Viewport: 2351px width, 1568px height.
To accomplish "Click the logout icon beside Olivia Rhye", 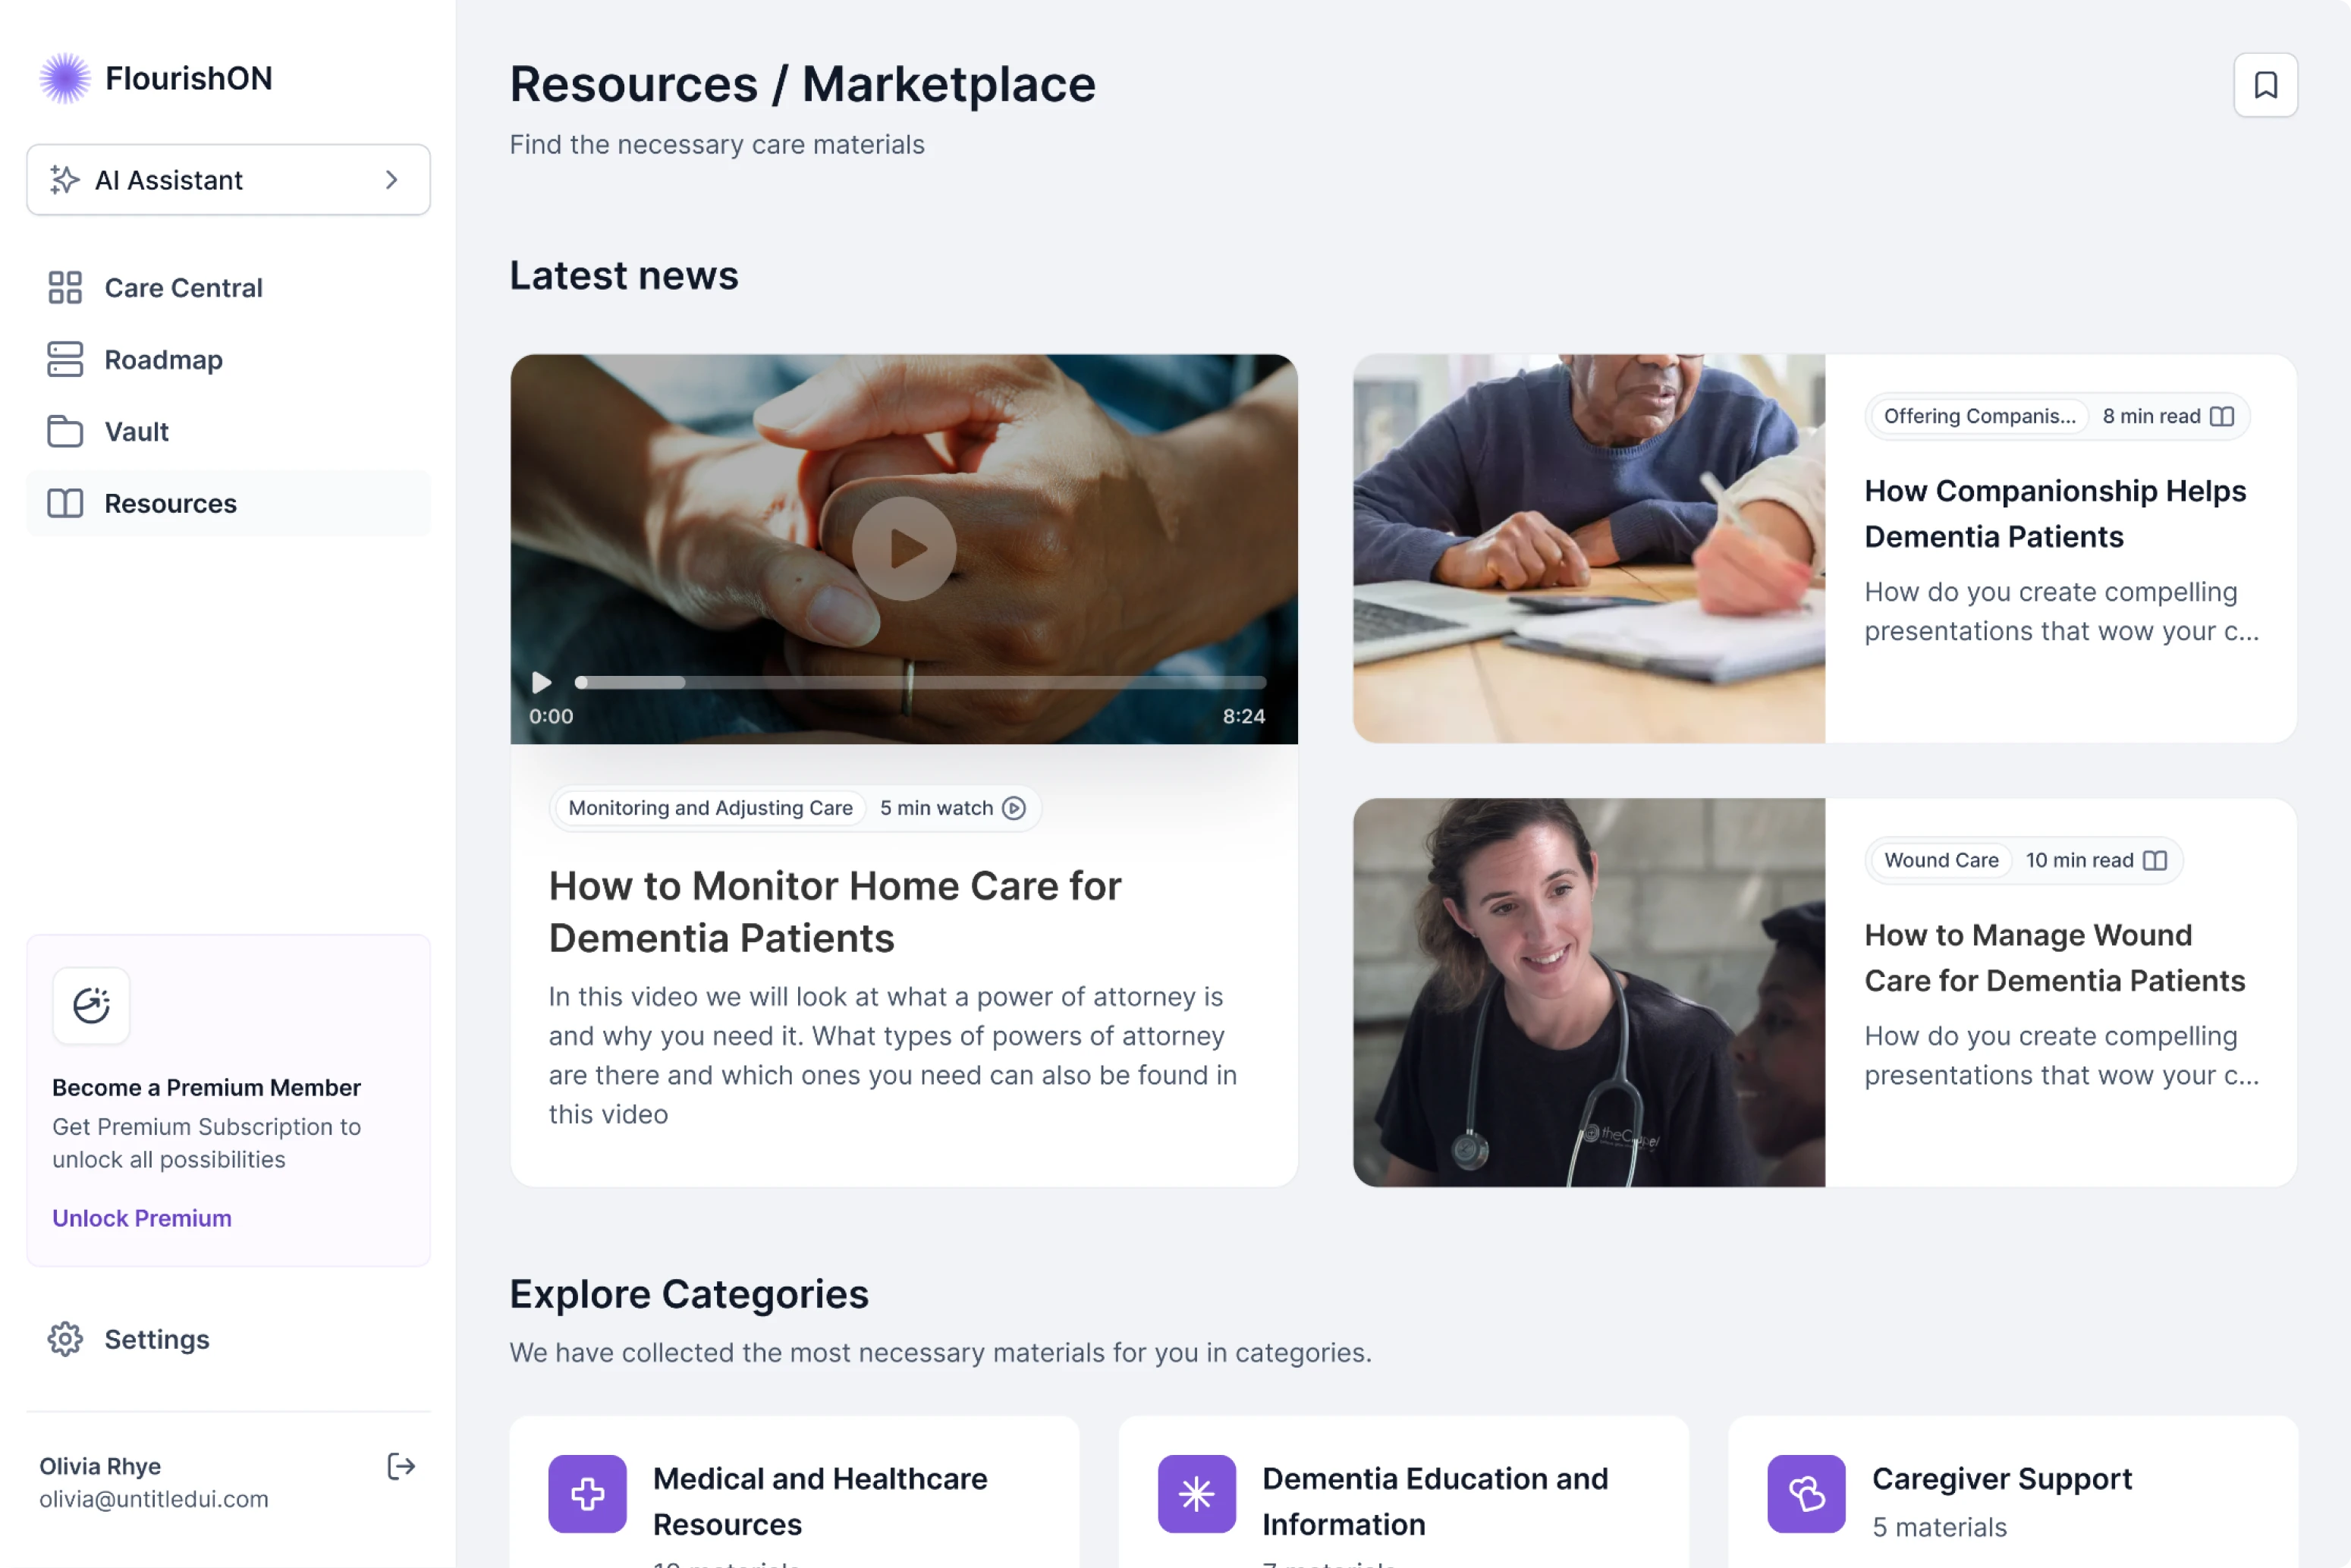I will (x=401, y=1466).
